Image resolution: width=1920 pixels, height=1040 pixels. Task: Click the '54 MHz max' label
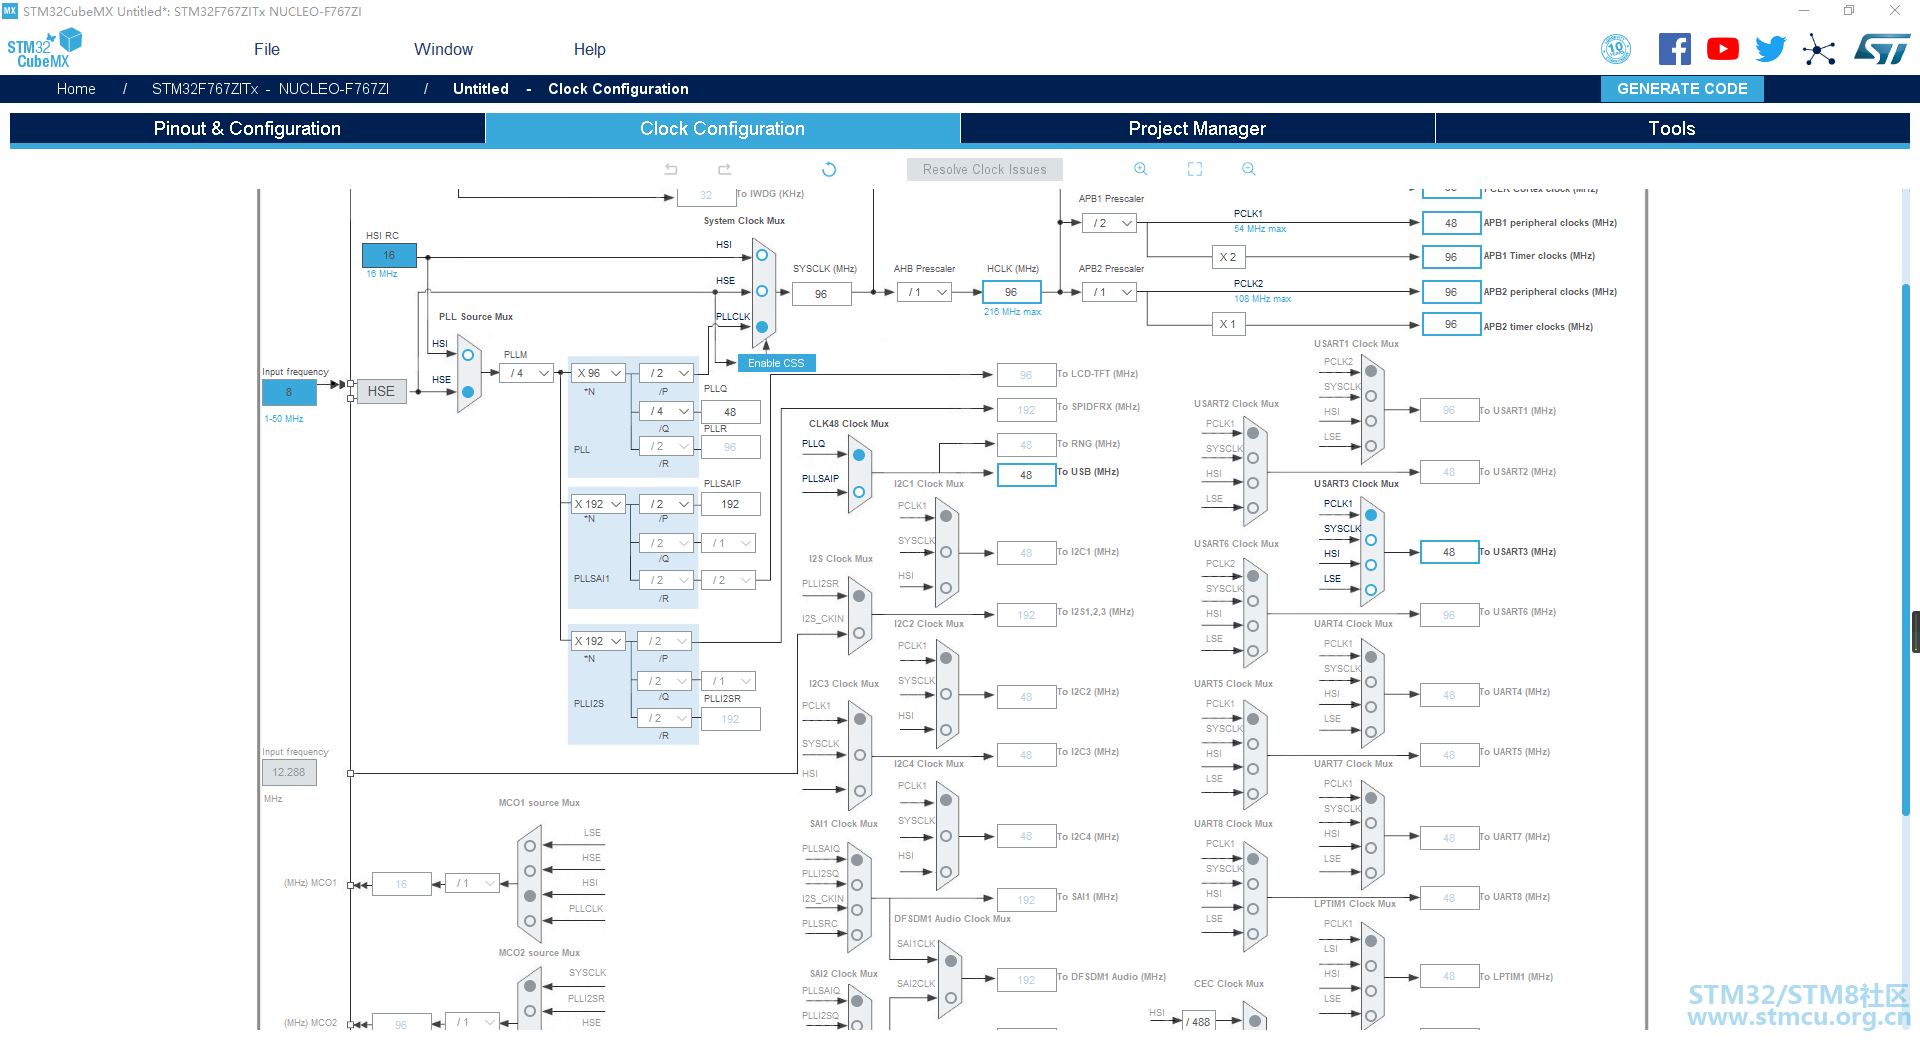(x=1260, y=229)
